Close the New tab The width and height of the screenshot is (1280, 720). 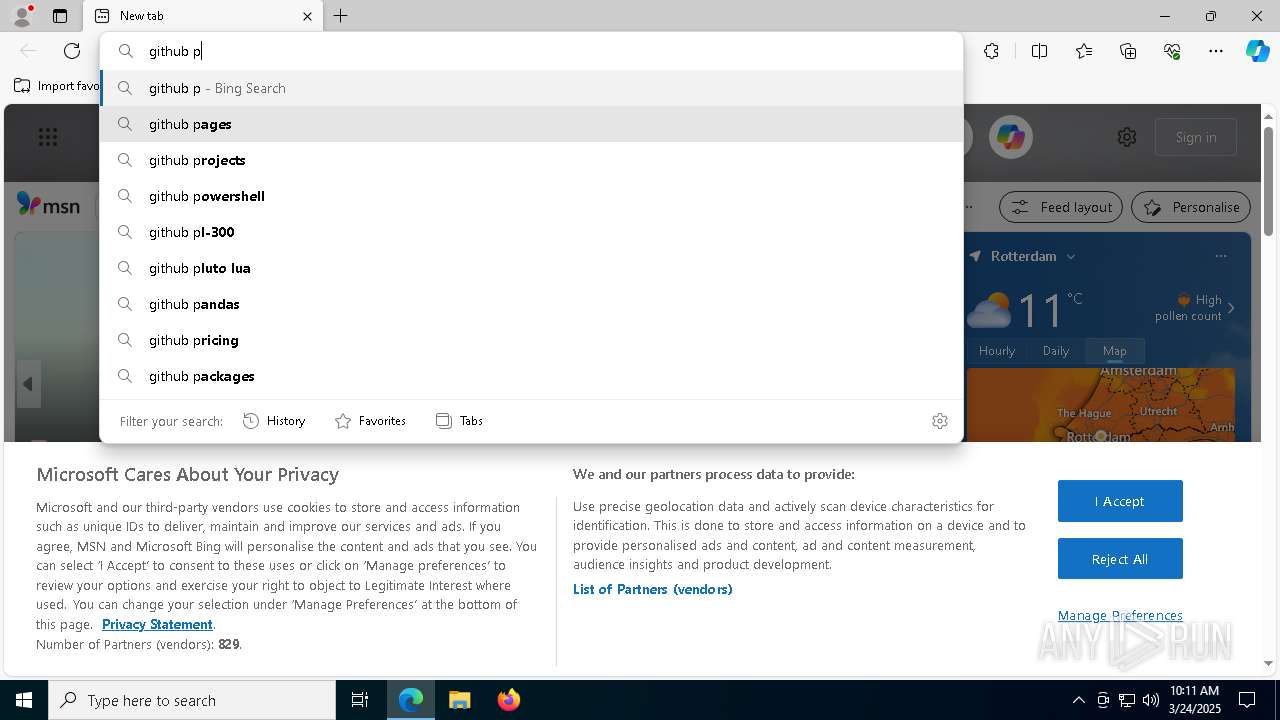[x=307, y=16]
